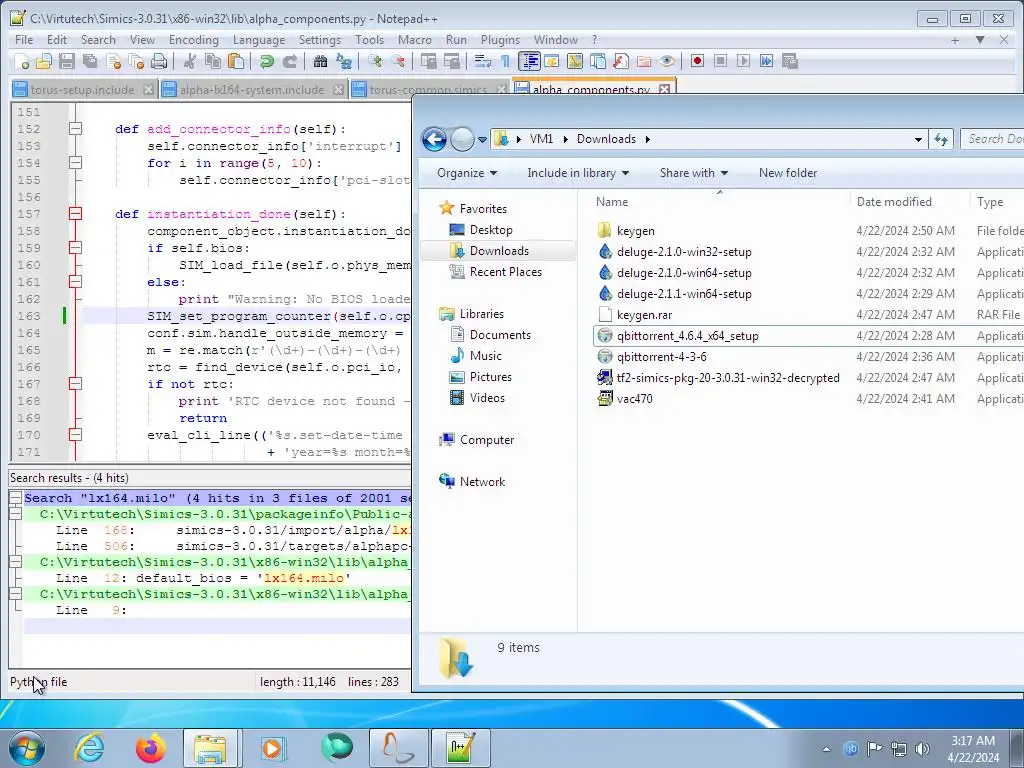Save the current file with floppy icon
1024x768 pixels.
[67, 61]
